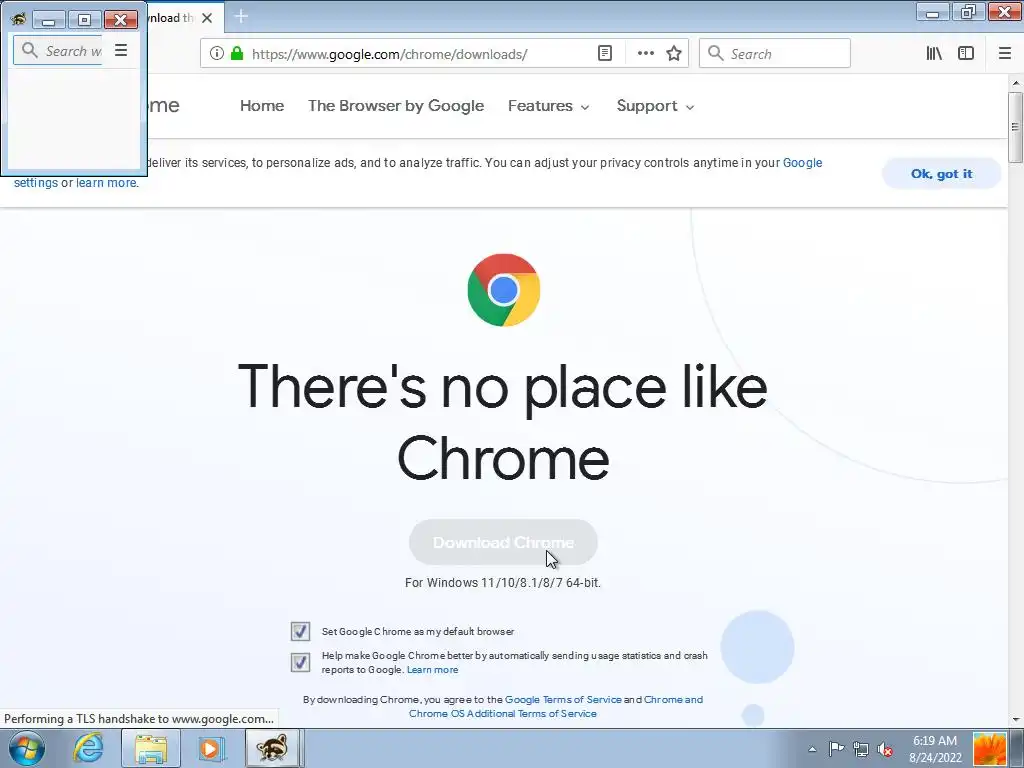Uncheck Set Google Chrome as my default browser
1024x768 pixels.
pos(300,631)
